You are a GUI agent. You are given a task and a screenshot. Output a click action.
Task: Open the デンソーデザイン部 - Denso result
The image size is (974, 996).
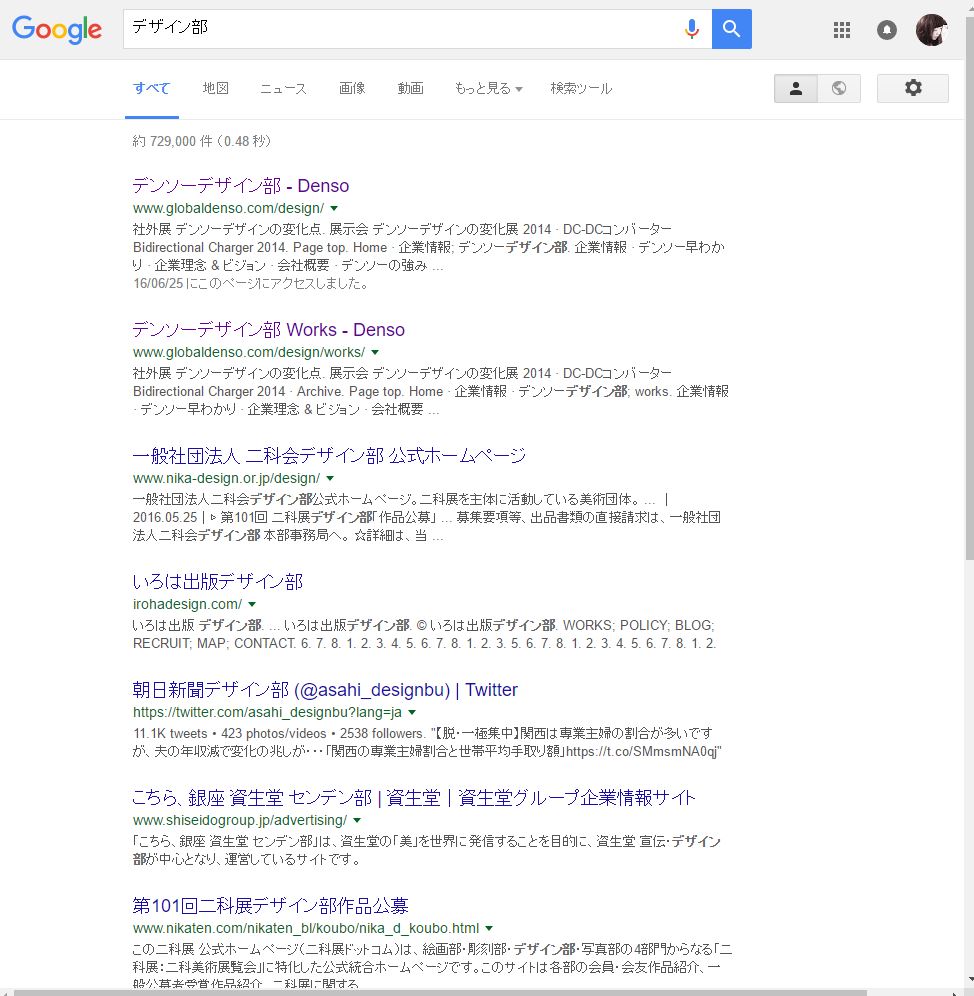pos(241,185)
